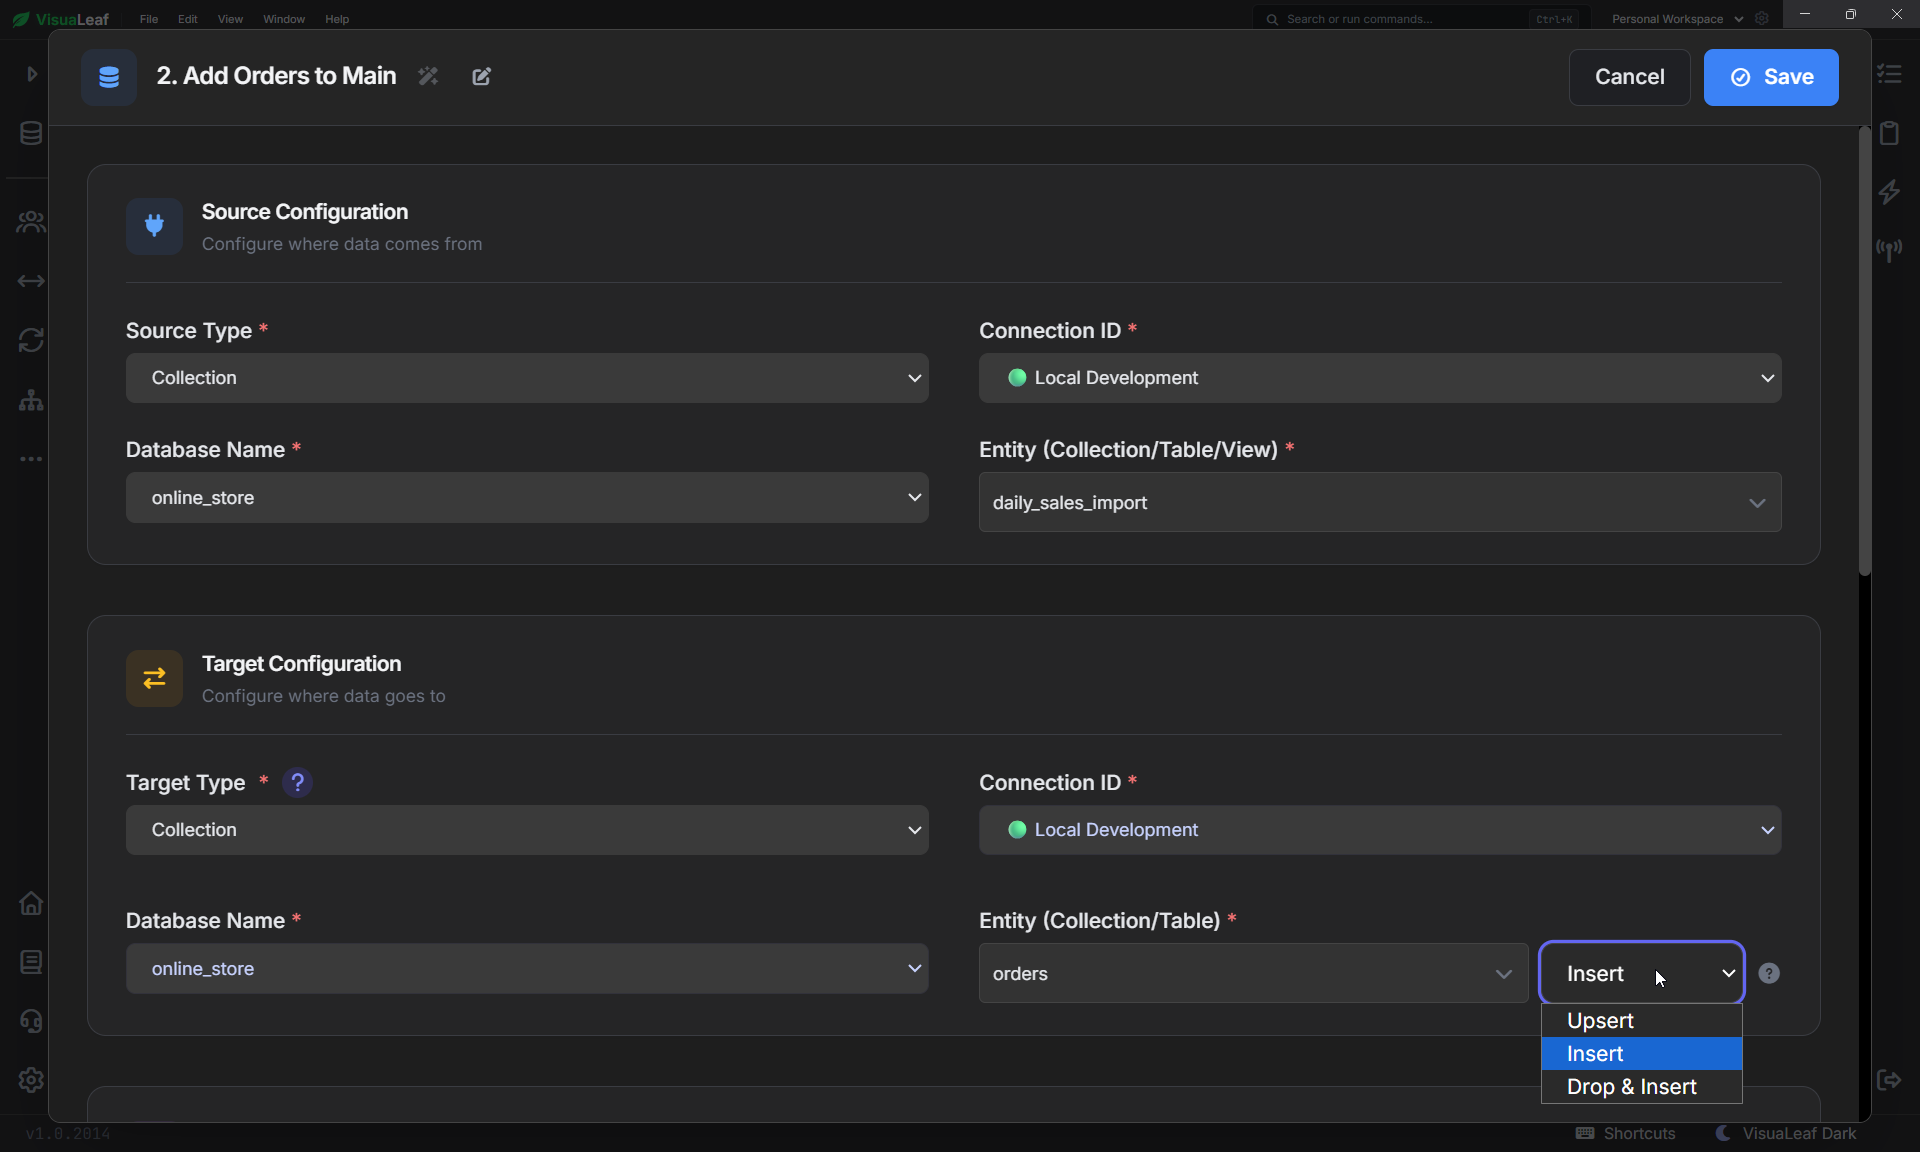This screenshot has height=1152, width=1920.
Task: Click the edit pencil icon next to title
Action: point(482,76)
